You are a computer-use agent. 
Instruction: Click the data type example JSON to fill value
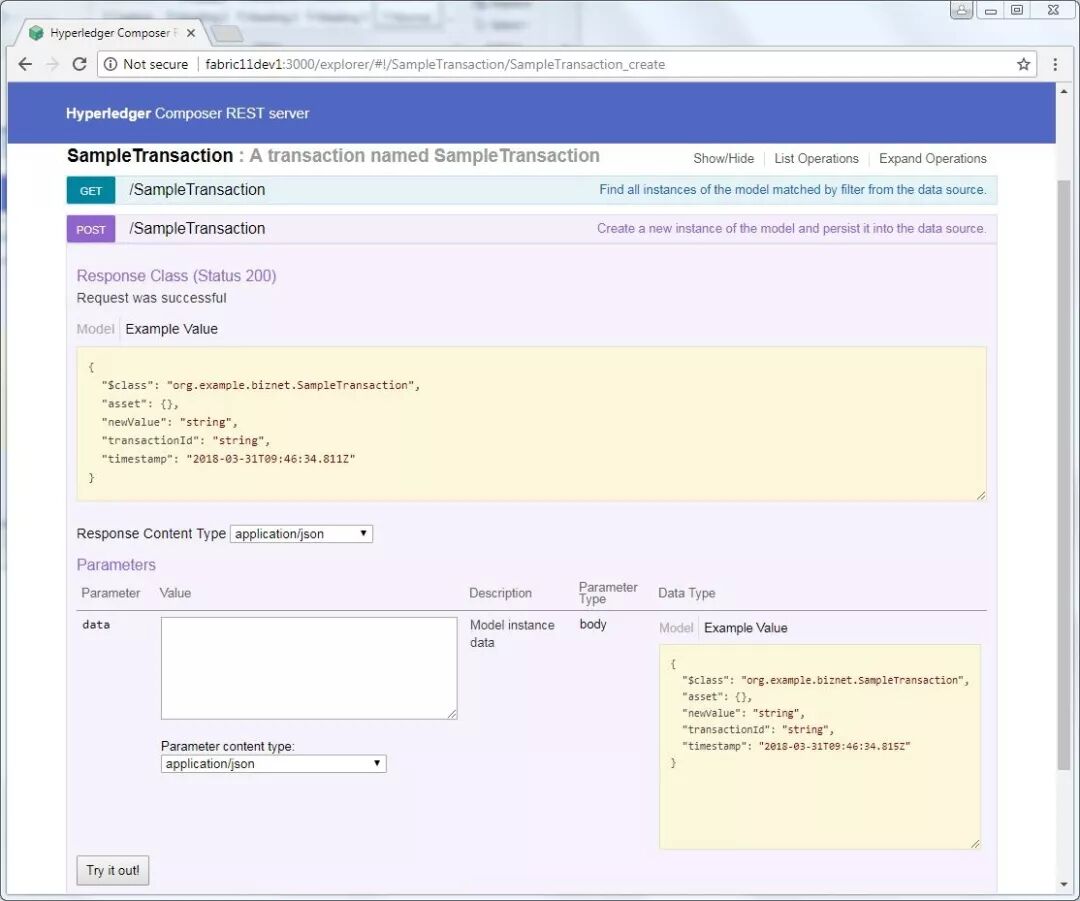tap(820, 747)
